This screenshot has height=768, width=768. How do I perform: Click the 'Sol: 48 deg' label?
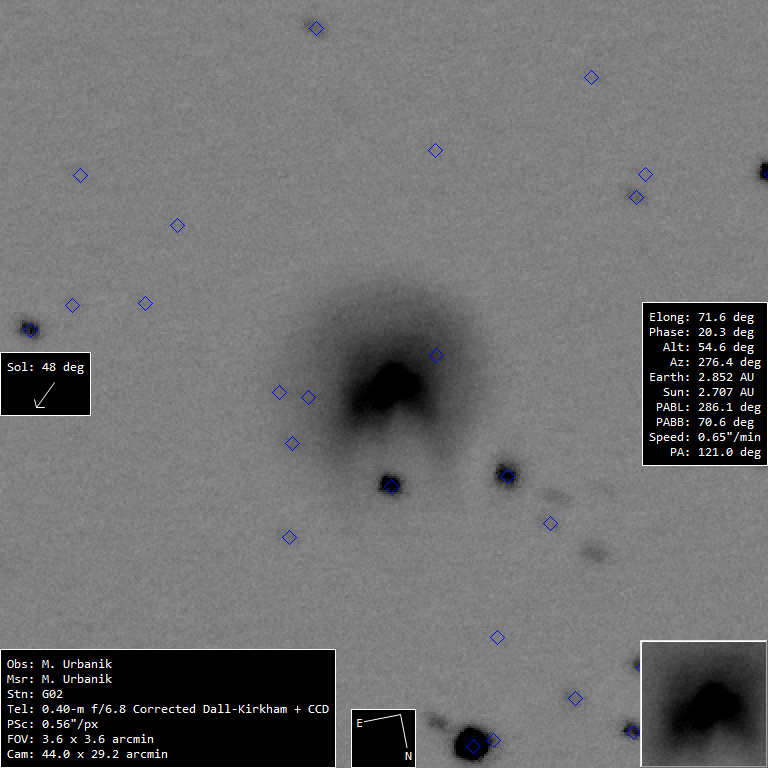click(x=46, y=367)
